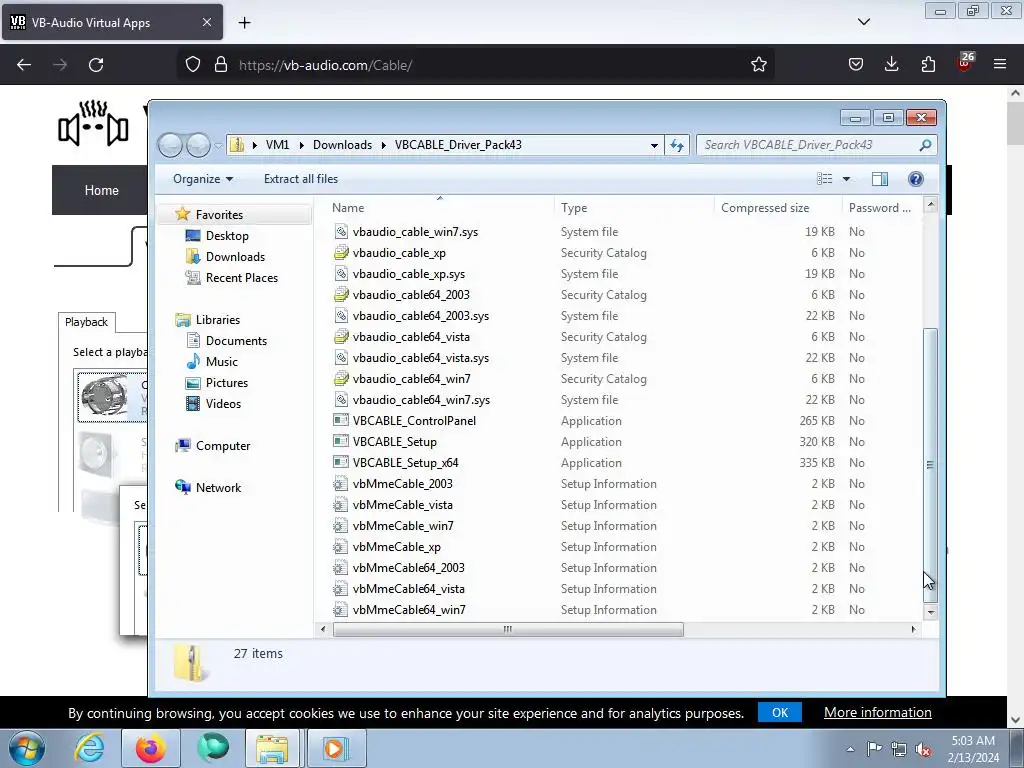Click the Home menu item on webpage

point(101,190)
